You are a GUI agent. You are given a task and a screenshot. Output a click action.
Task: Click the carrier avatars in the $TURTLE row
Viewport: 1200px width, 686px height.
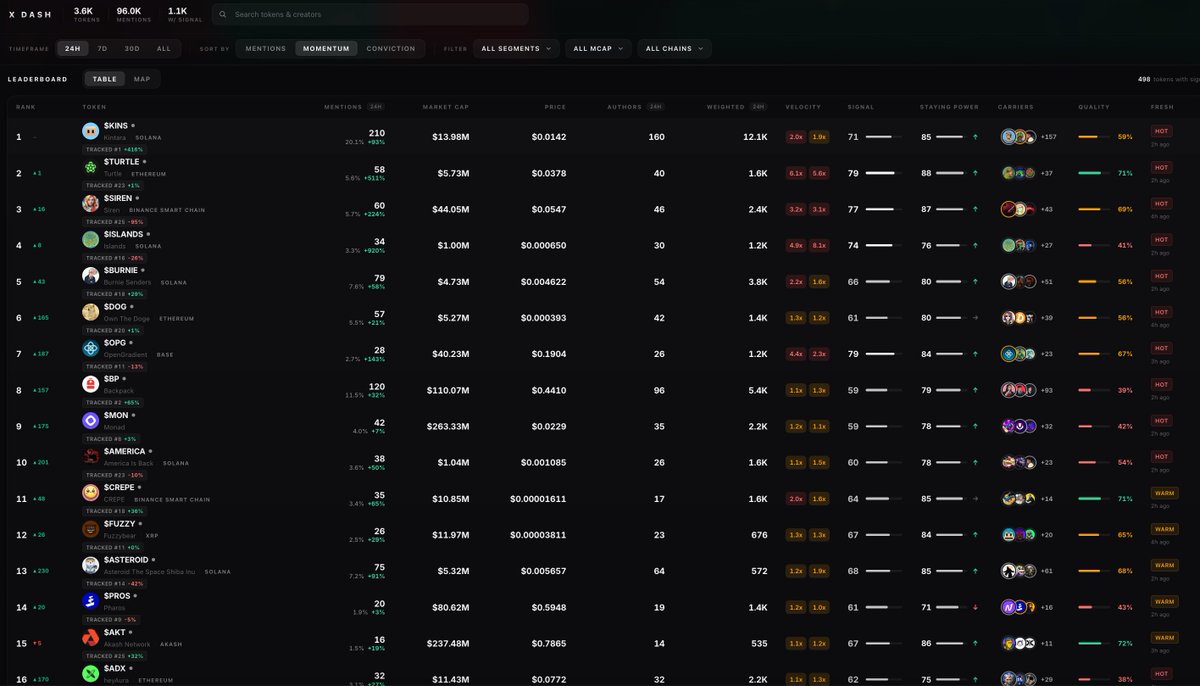[1019, 173]
